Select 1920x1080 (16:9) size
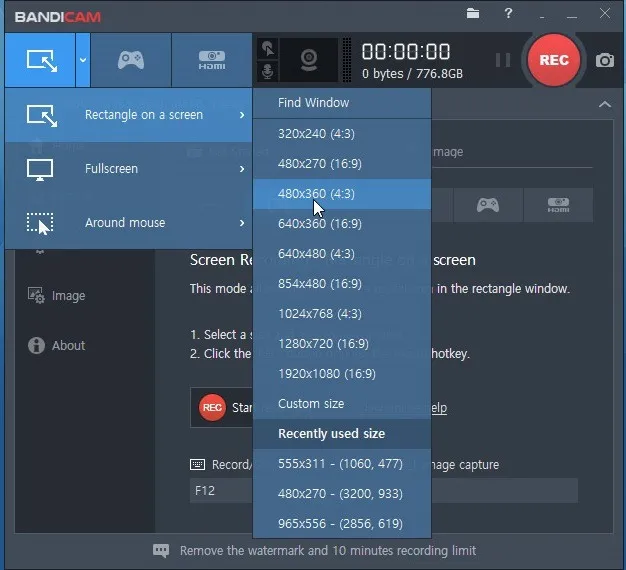Screen dimensions: 626x570 coord(342,374)
